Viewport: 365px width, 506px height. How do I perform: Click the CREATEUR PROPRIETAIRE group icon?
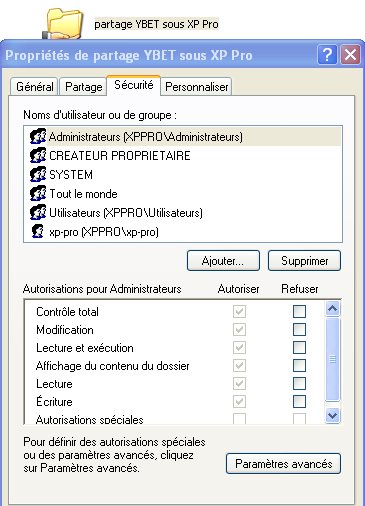[x=38, y=156]
